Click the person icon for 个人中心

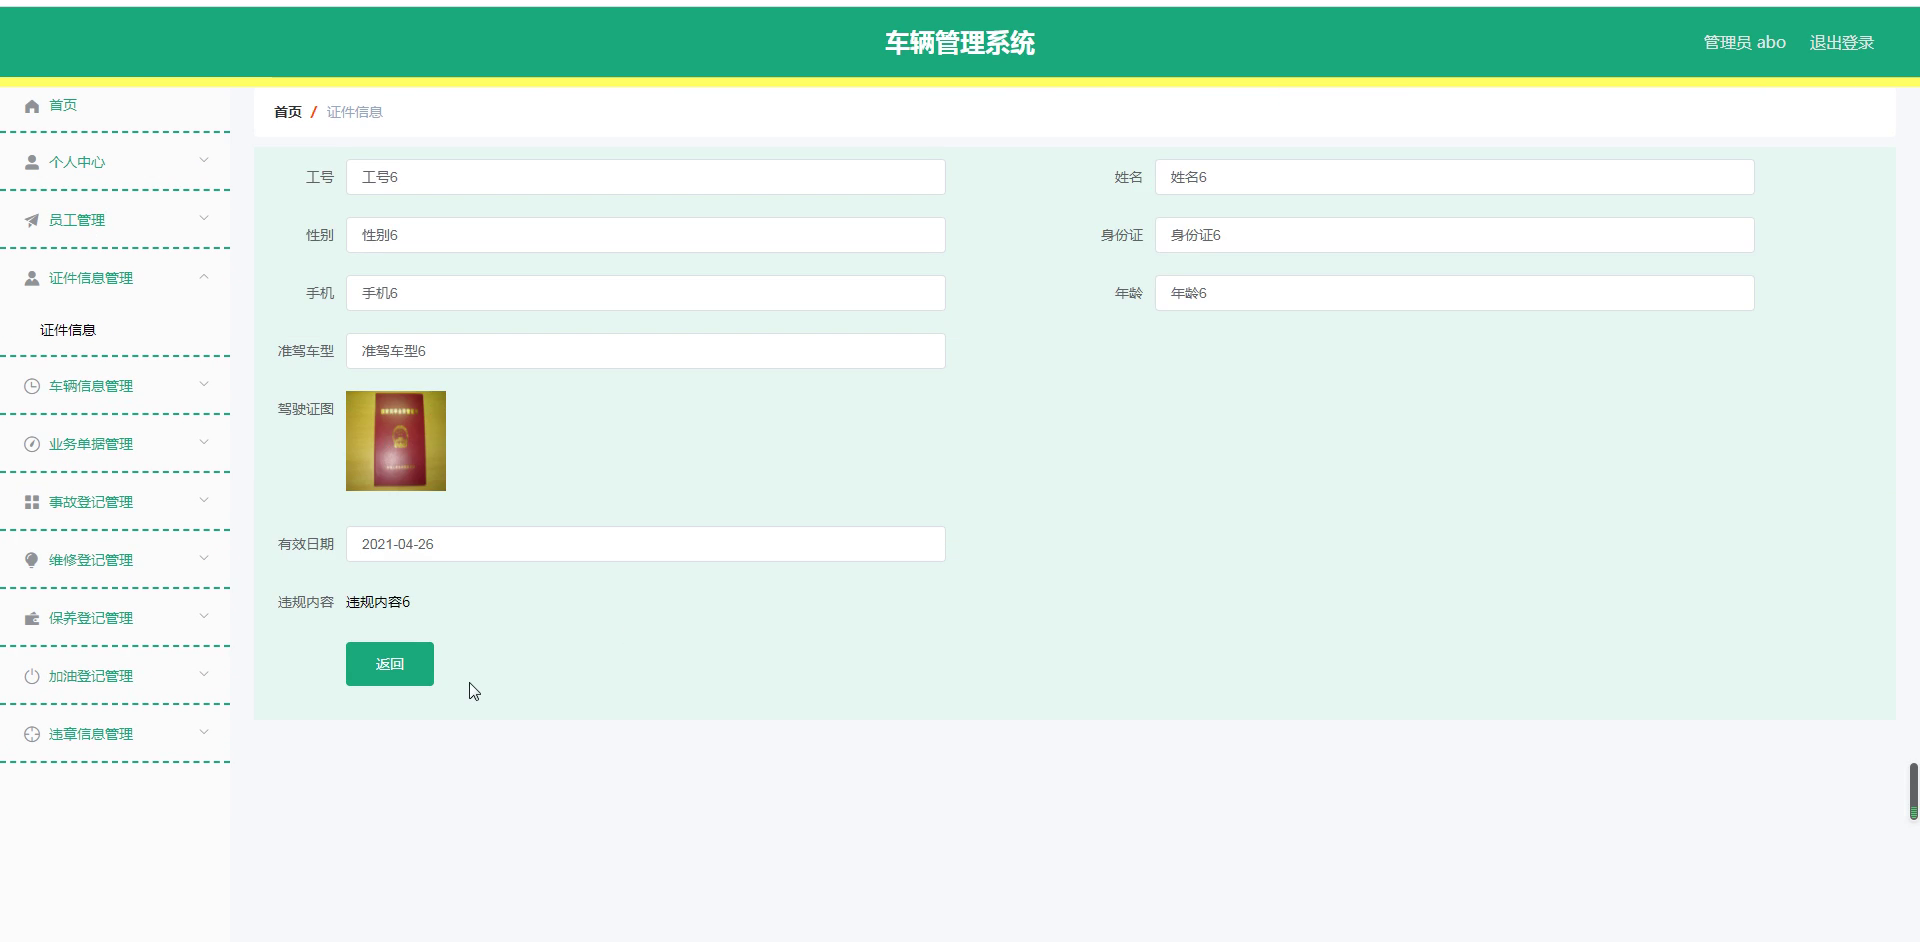tap(32, 162)
